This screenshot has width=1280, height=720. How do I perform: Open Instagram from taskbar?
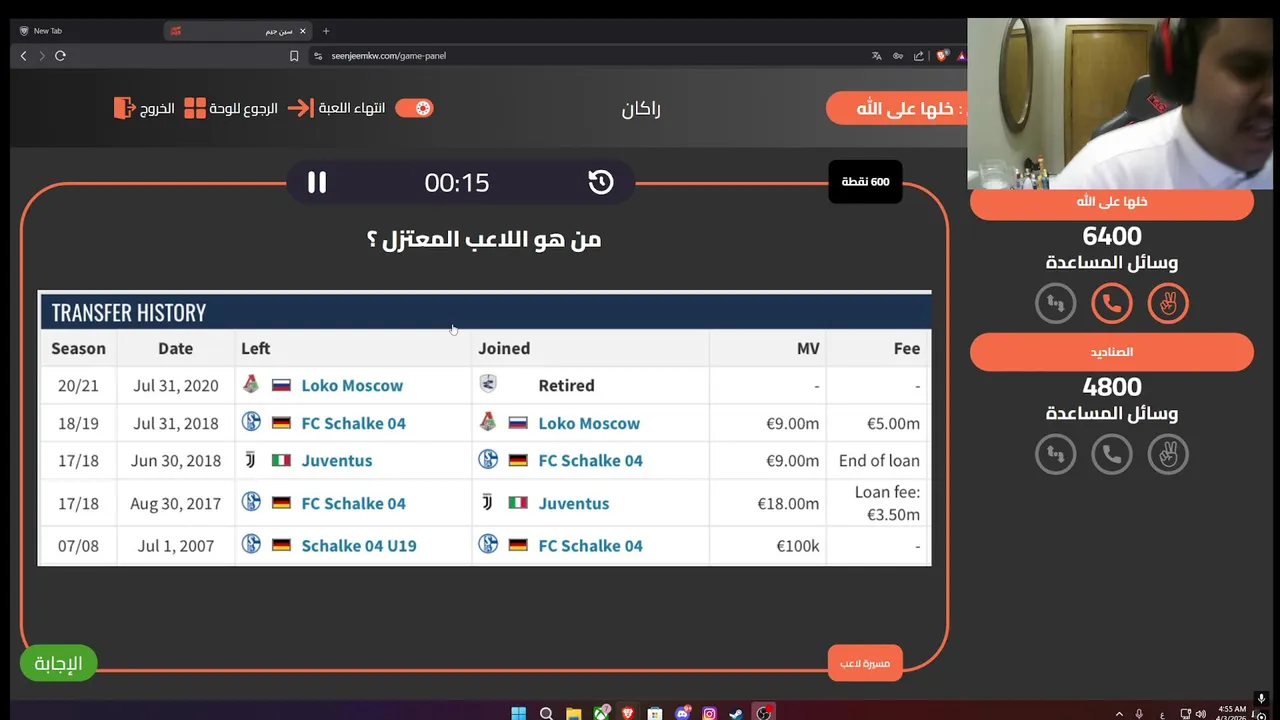[709, 713]
